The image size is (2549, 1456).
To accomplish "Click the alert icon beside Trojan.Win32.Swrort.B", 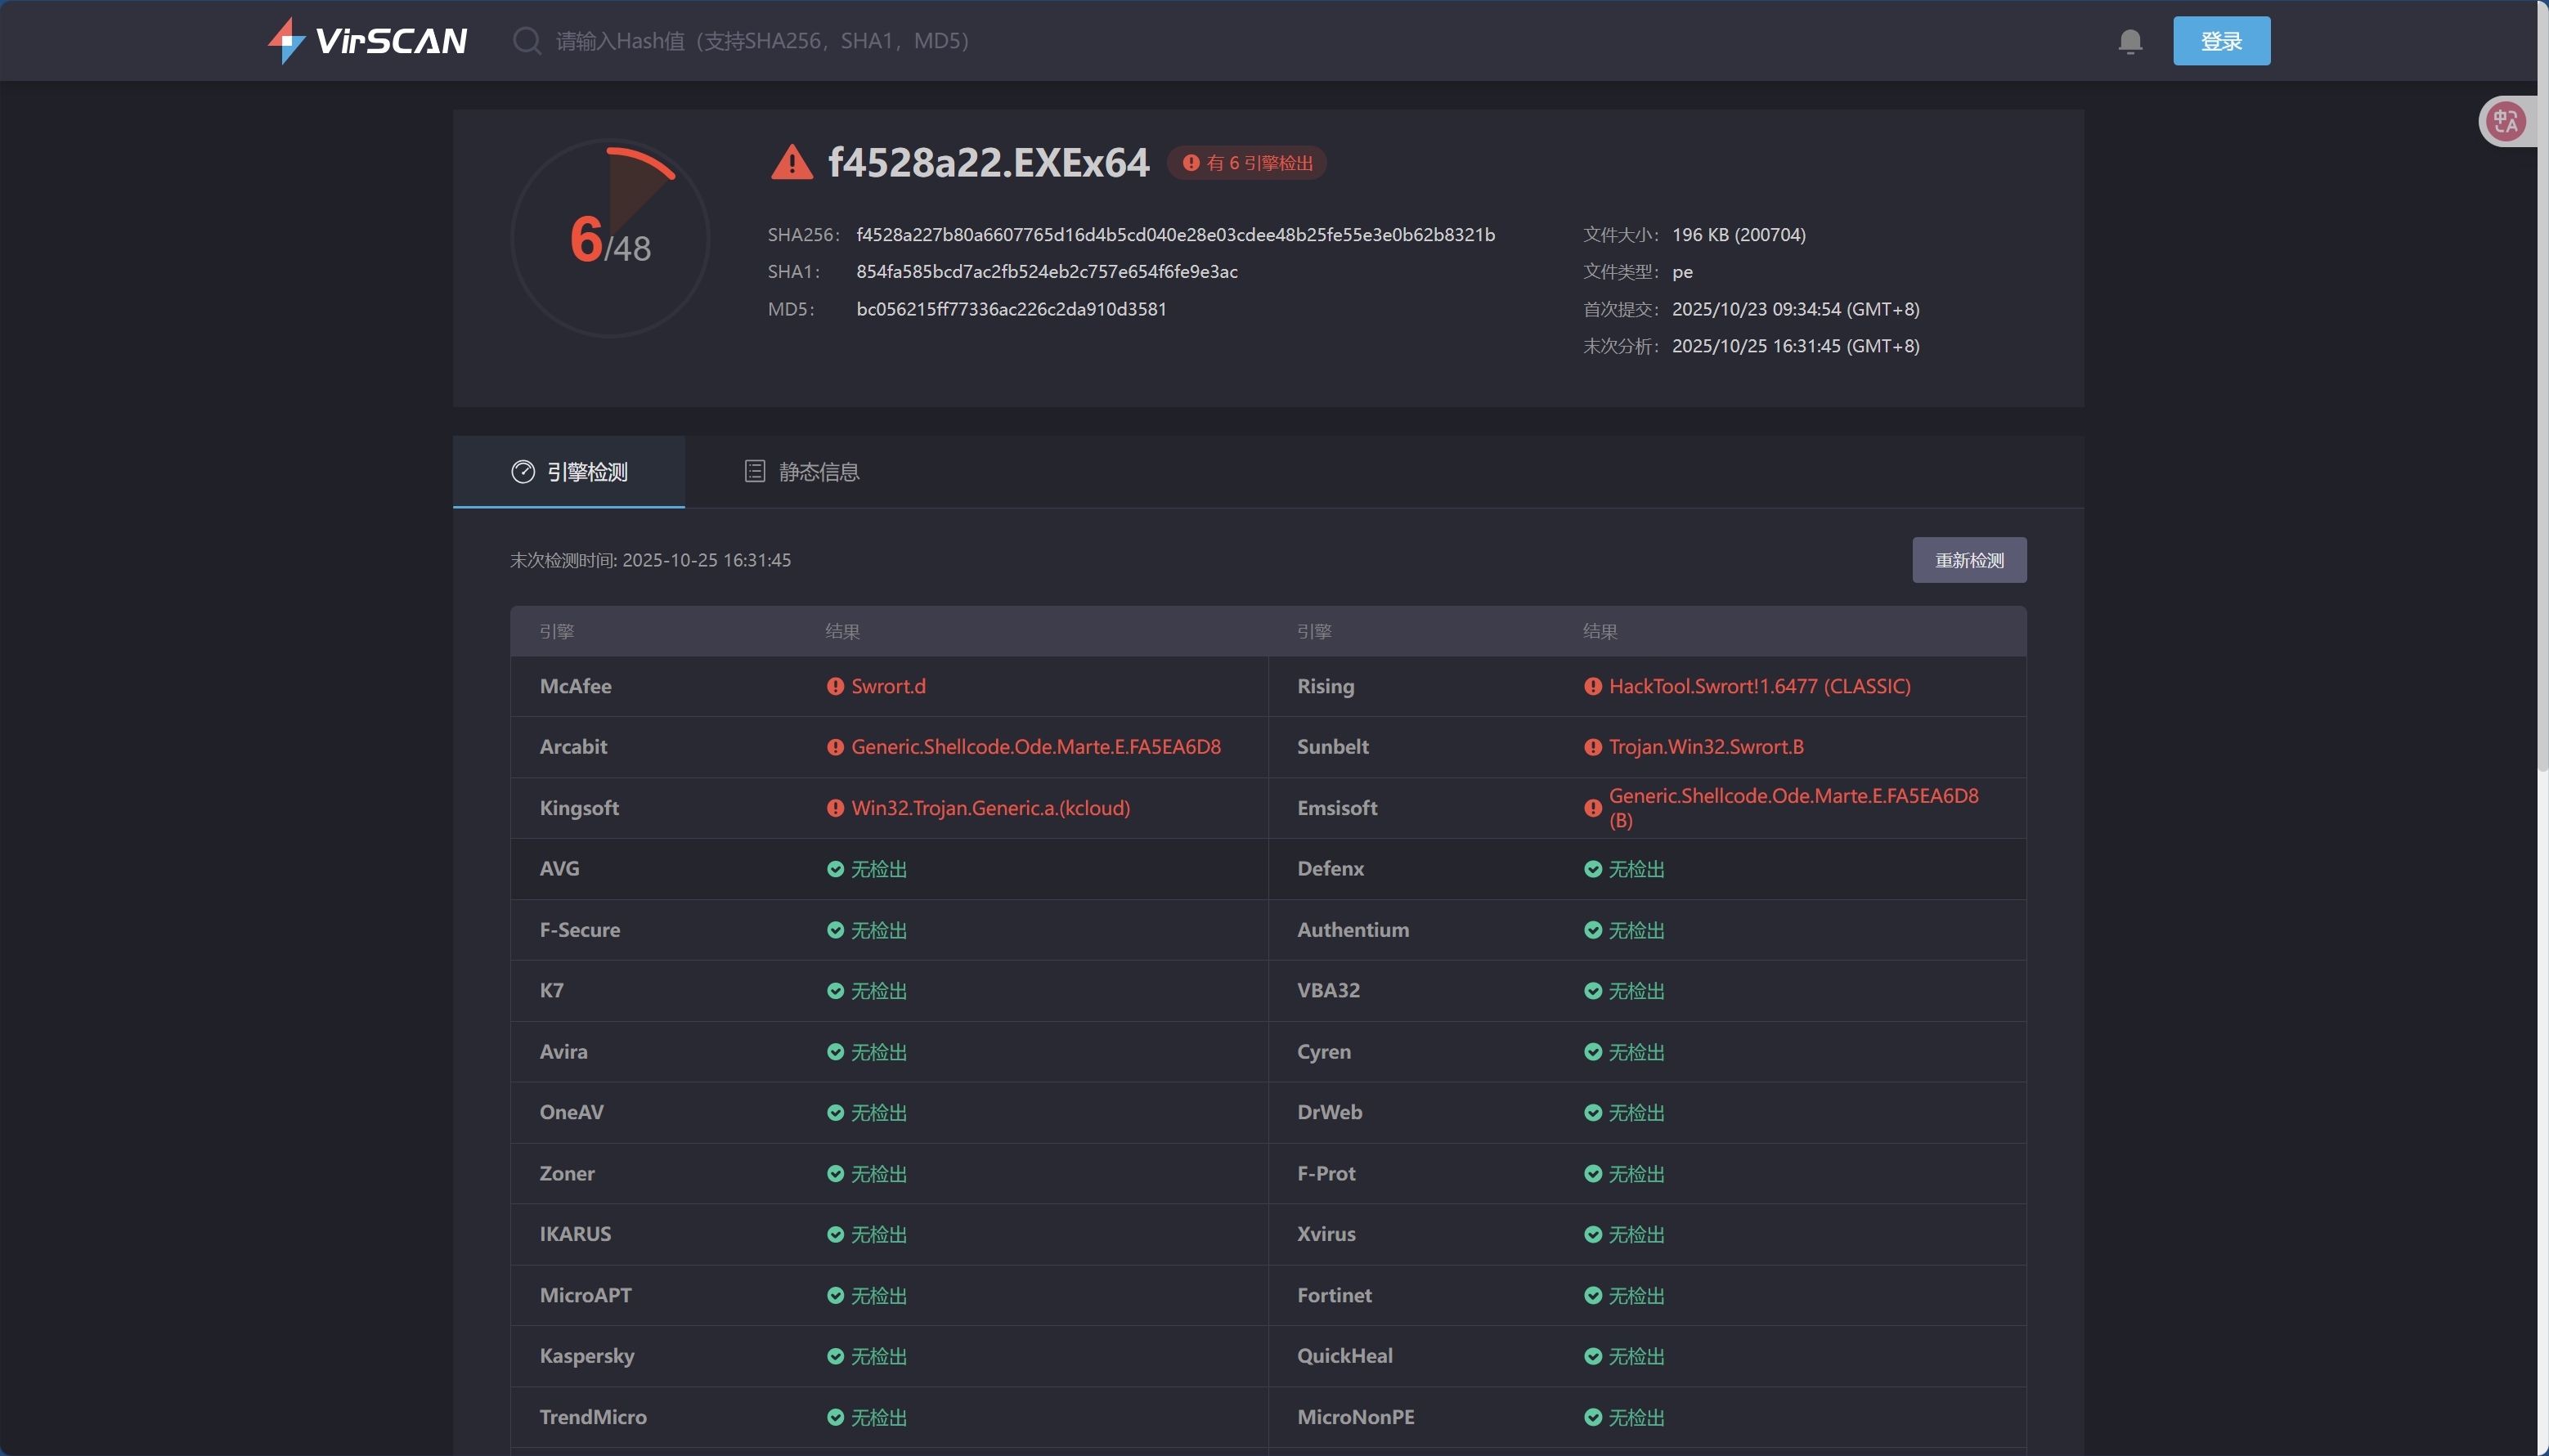I will click(1592, 747).
